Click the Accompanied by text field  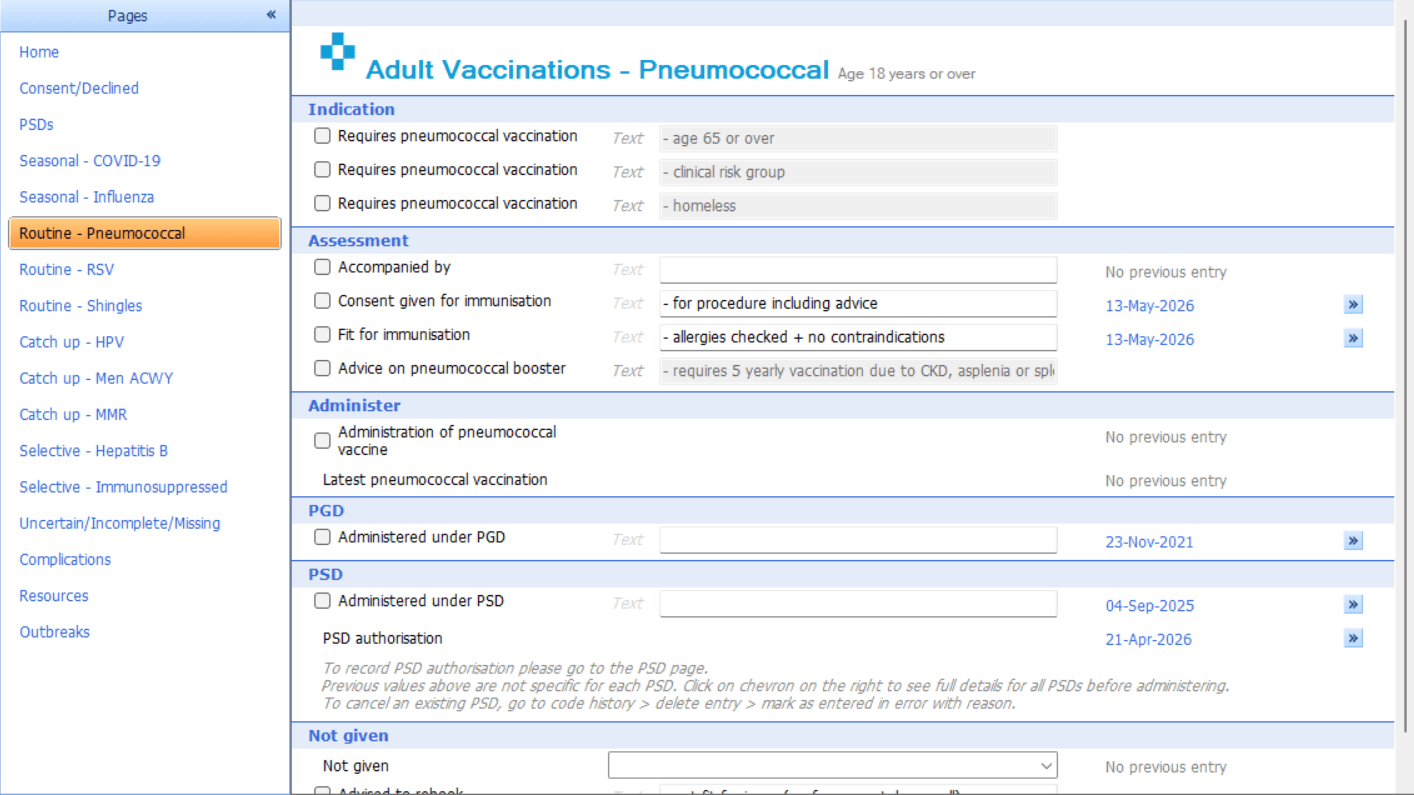858,270
